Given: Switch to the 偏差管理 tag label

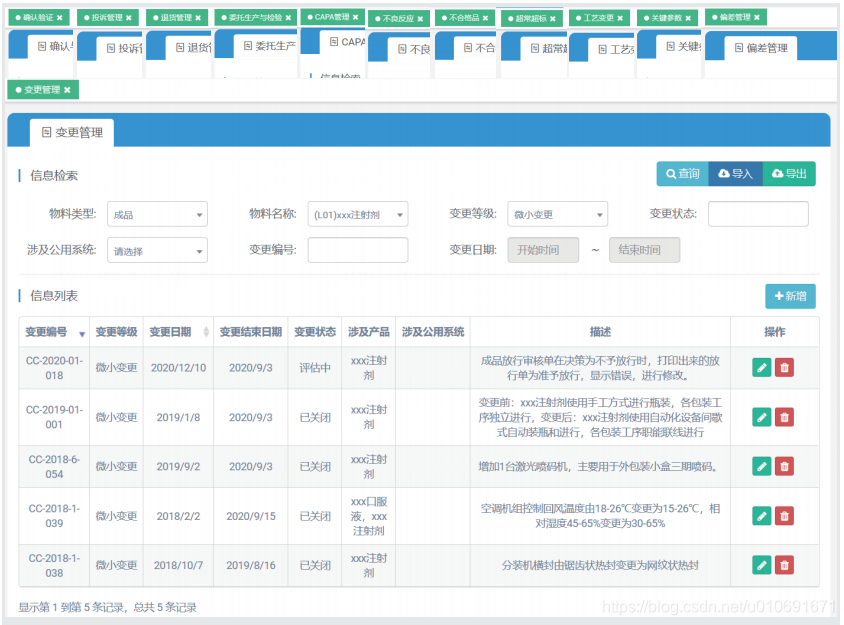Looking at the screenshot, I should [735, 17].
